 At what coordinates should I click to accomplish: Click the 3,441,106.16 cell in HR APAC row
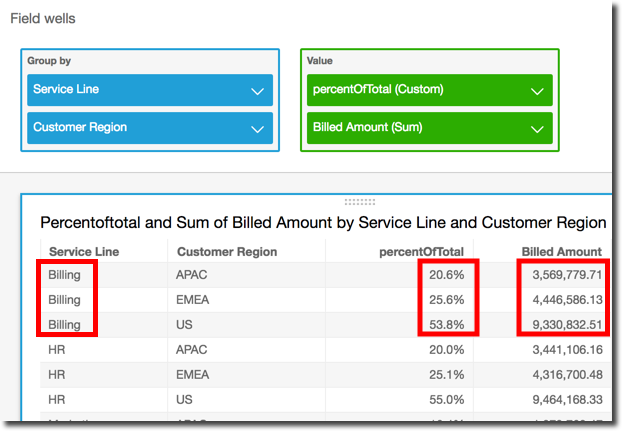click(568, 349)
